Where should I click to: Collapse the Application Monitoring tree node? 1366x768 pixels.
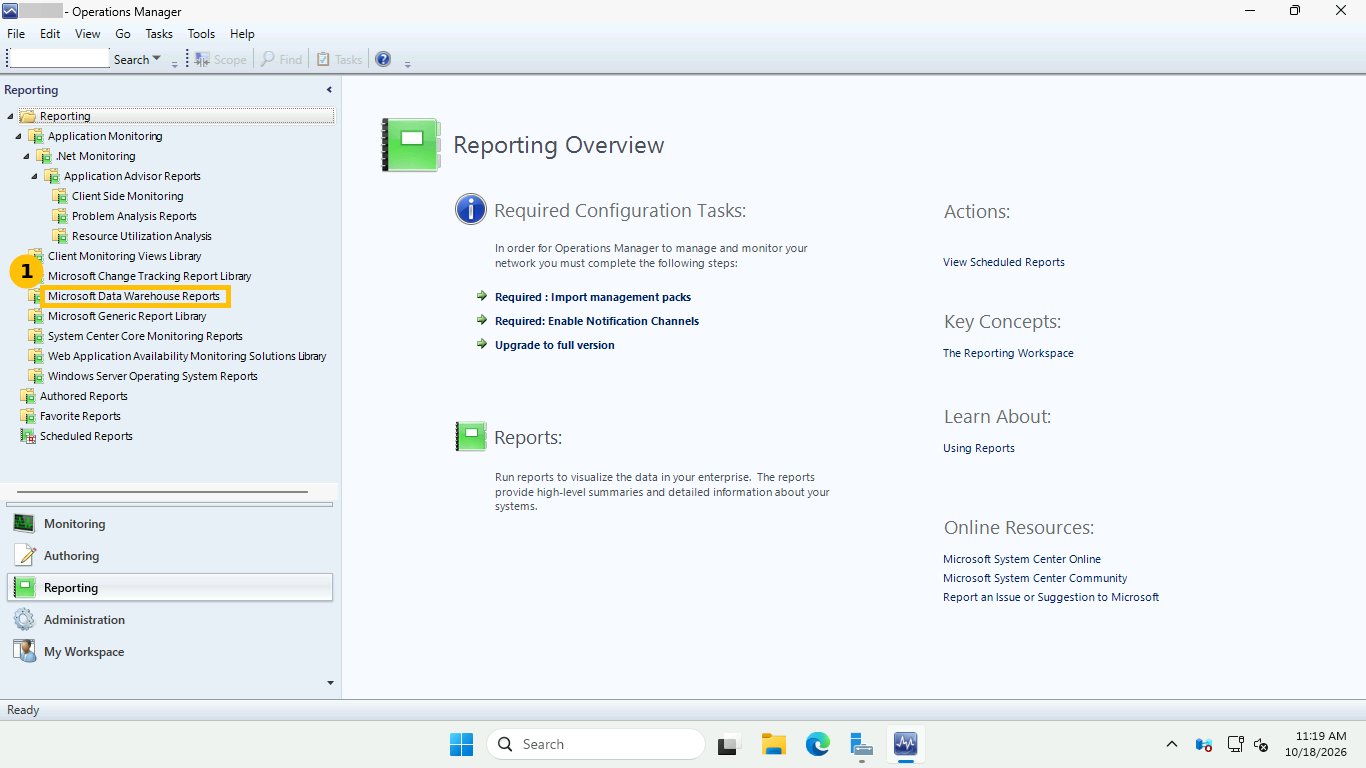point(18,136)
